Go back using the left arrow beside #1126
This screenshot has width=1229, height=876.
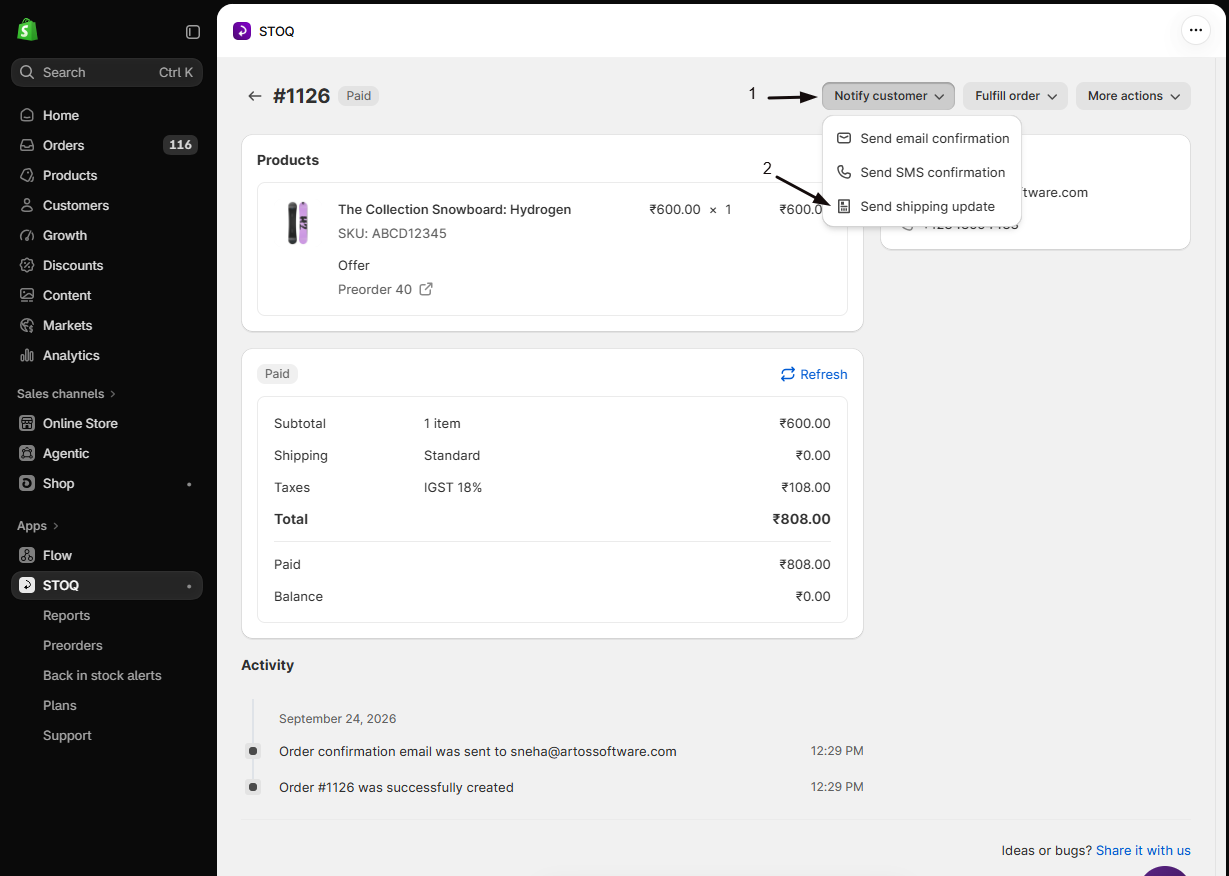[255, 96]
